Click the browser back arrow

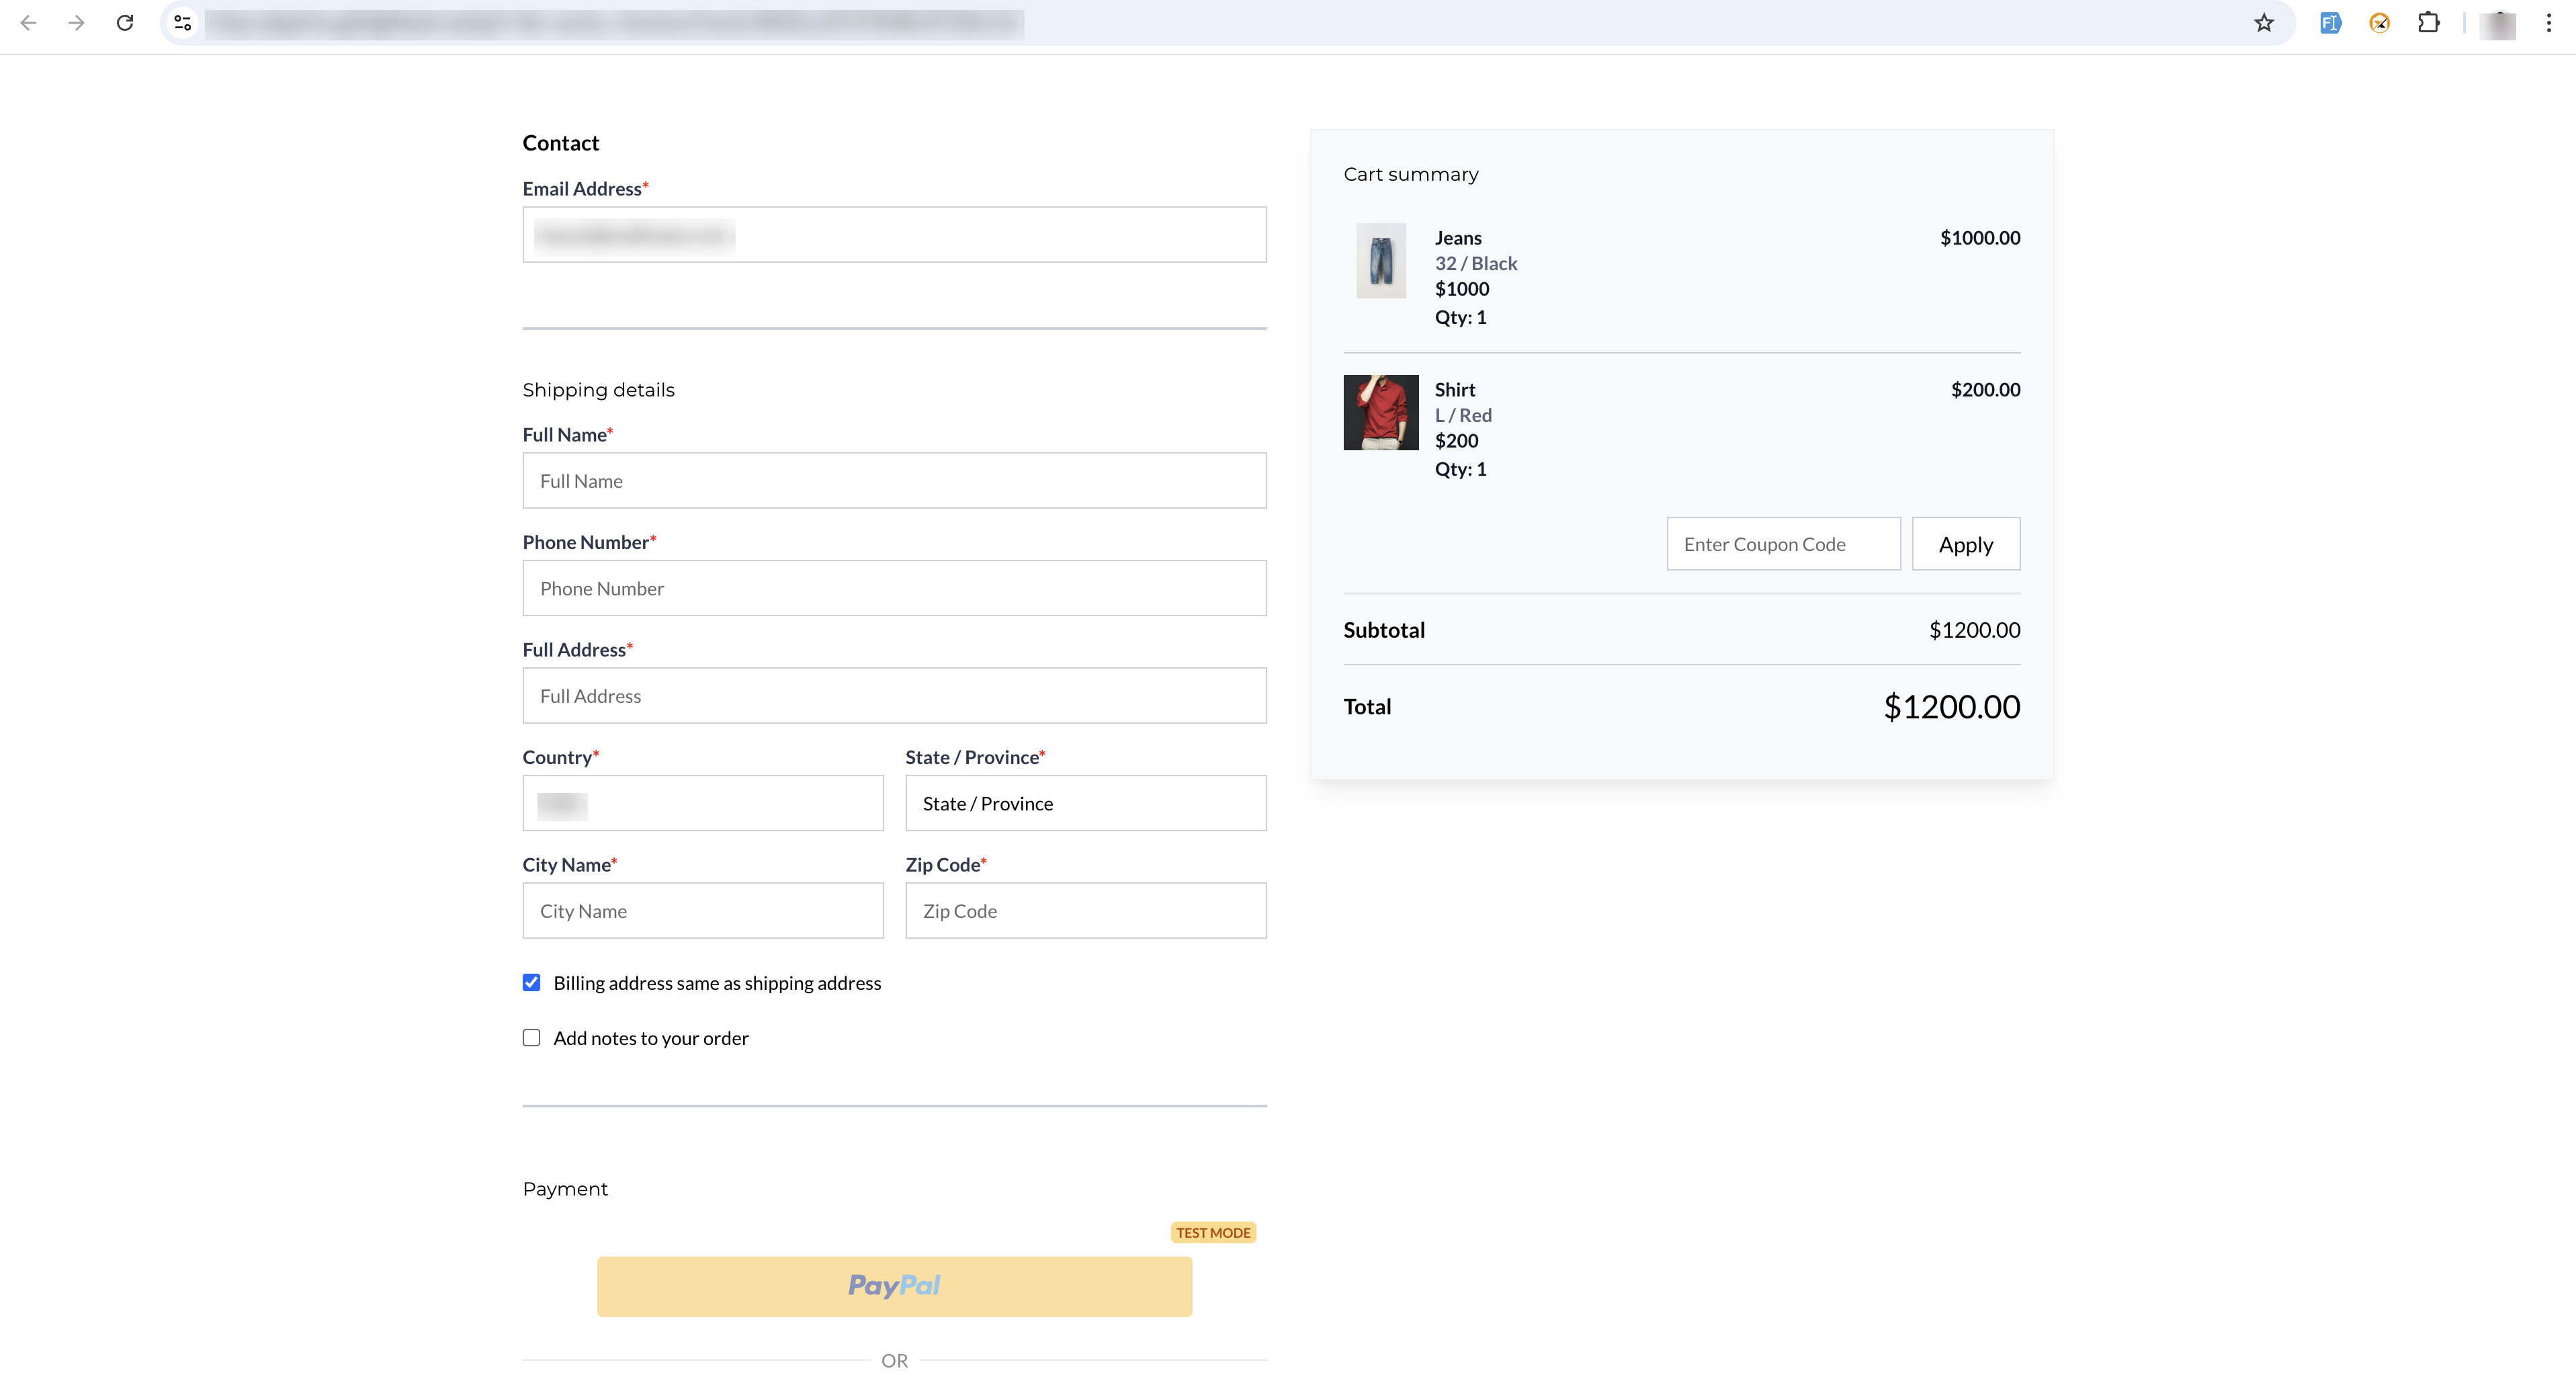coord(28,22)
